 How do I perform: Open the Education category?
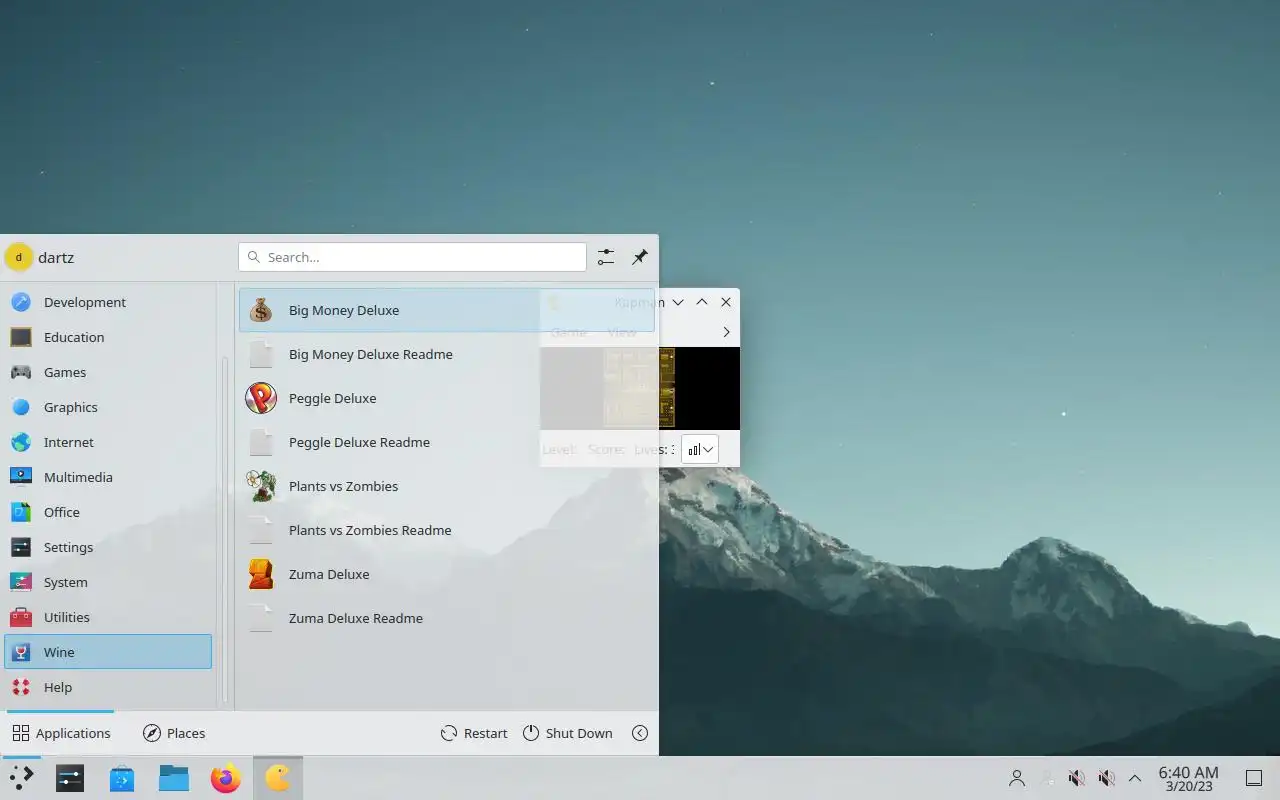coord(108,337)
